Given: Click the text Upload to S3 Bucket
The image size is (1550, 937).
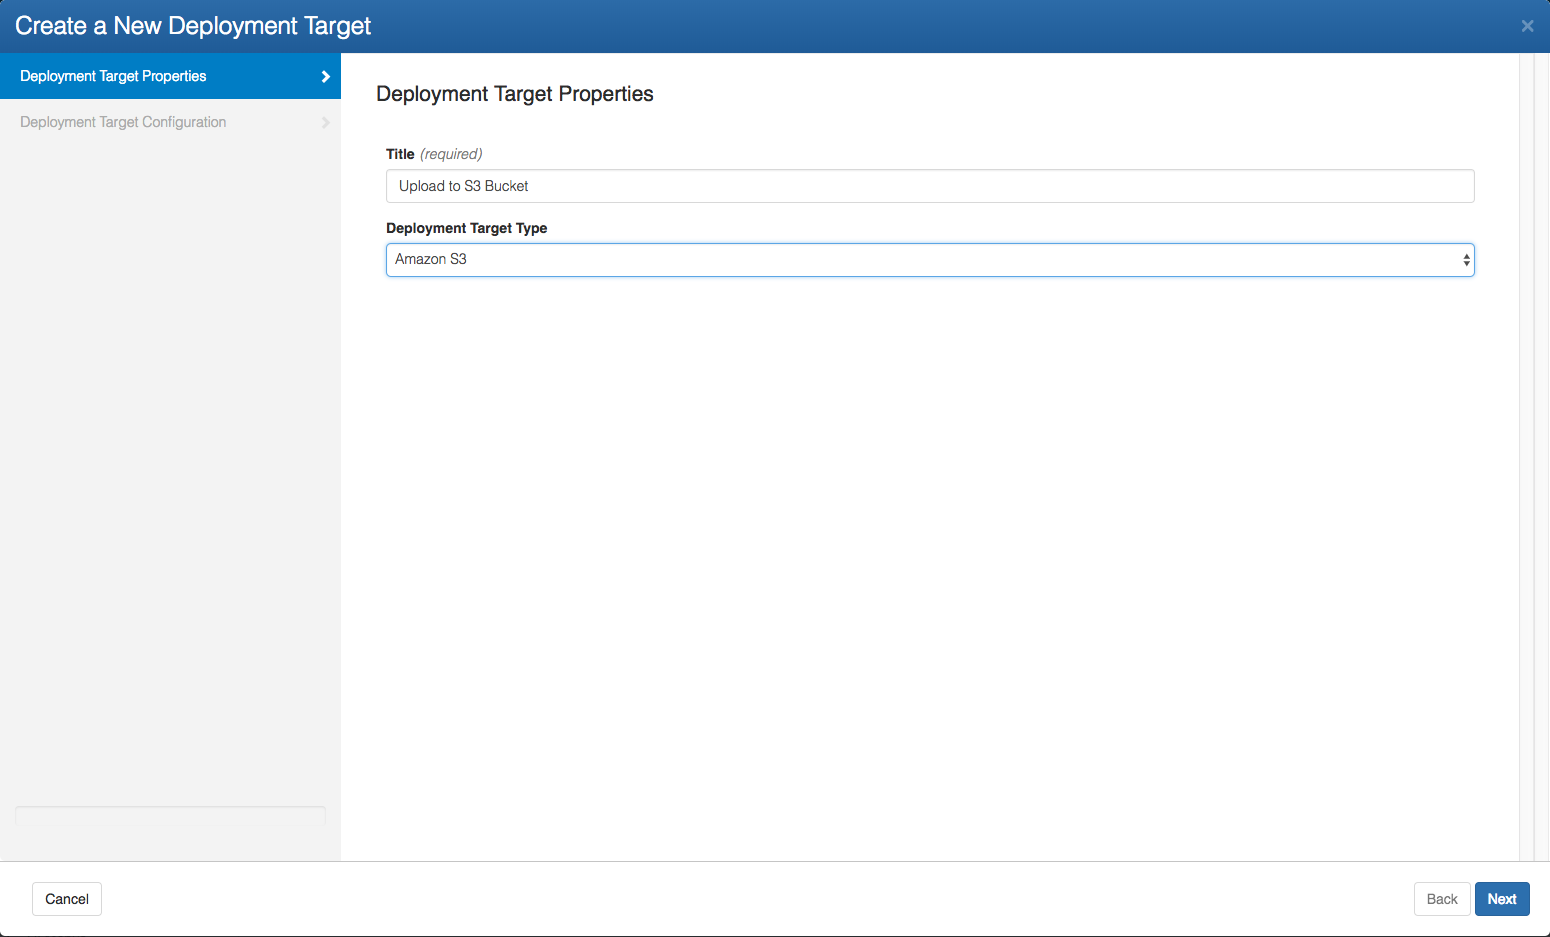Looking at the screenshot, I should [x=463, y=186].
